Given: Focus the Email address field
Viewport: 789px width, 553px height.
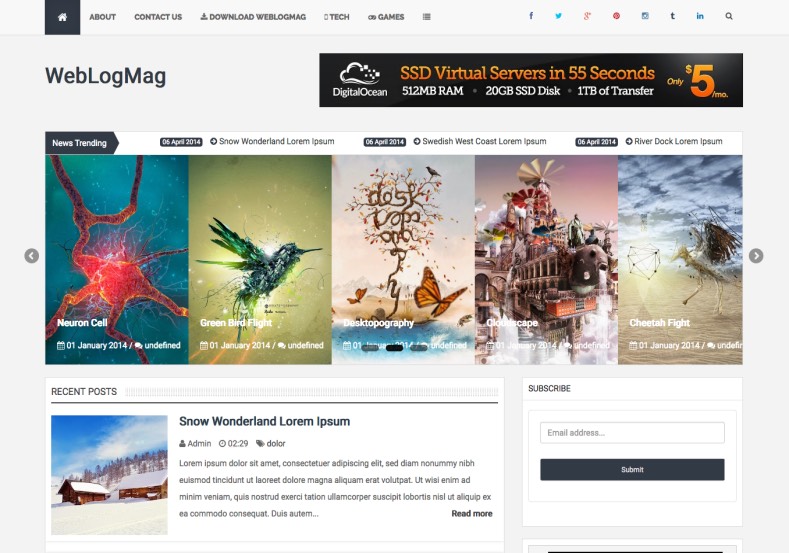Looking at the screenshot, I should [x=632, y=433].
